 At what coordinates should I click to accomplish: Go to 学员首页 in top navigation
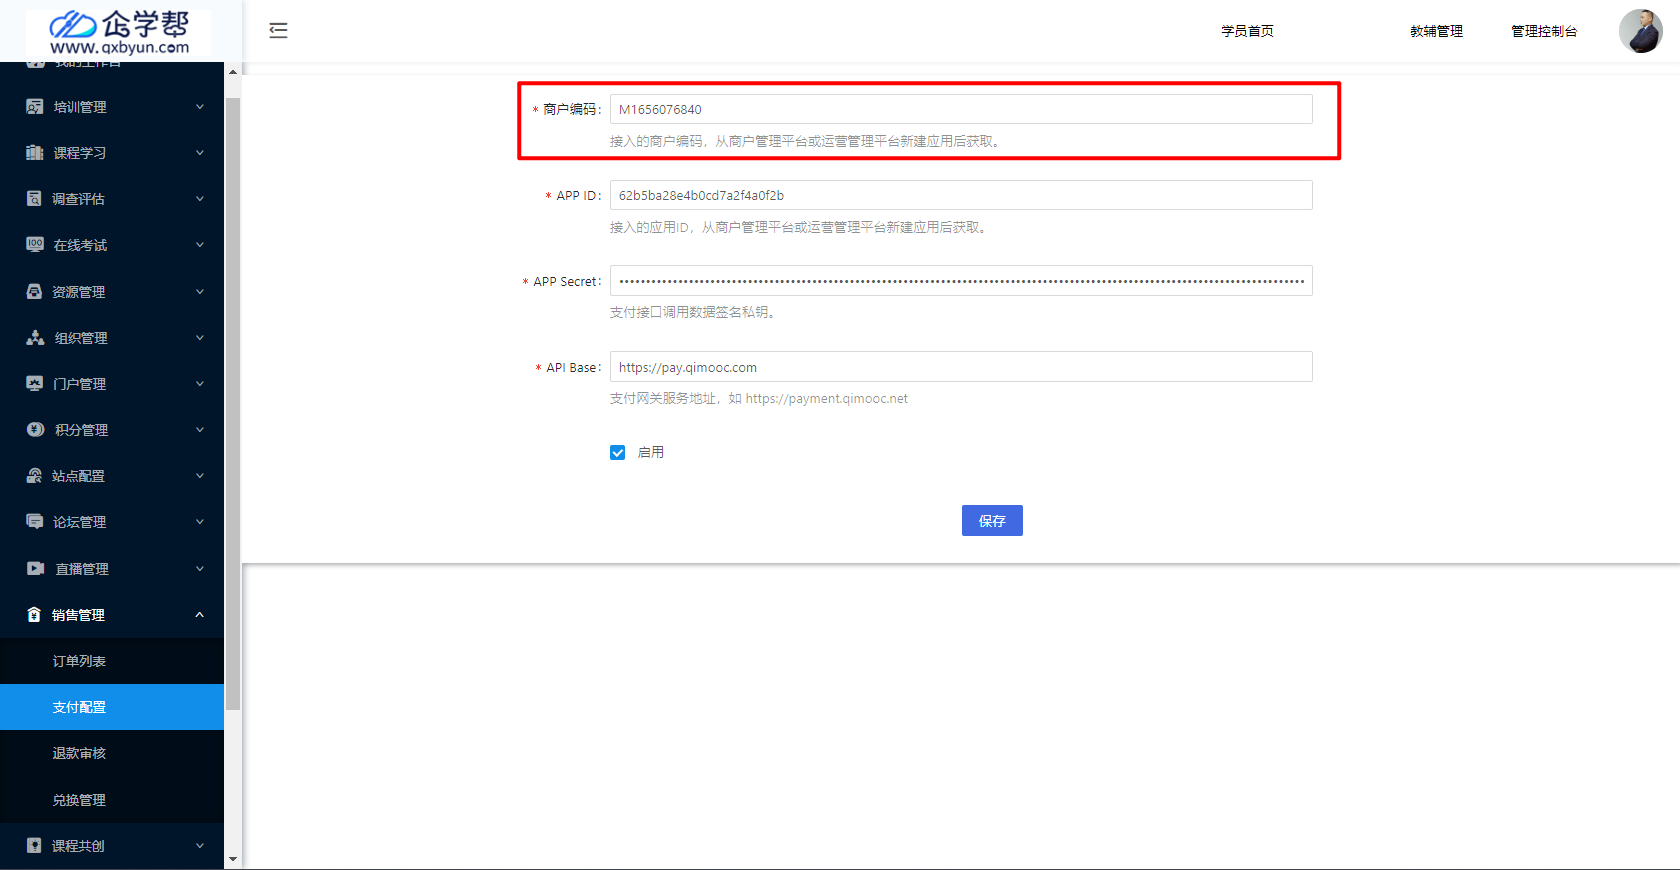(x=1247, y=31)
